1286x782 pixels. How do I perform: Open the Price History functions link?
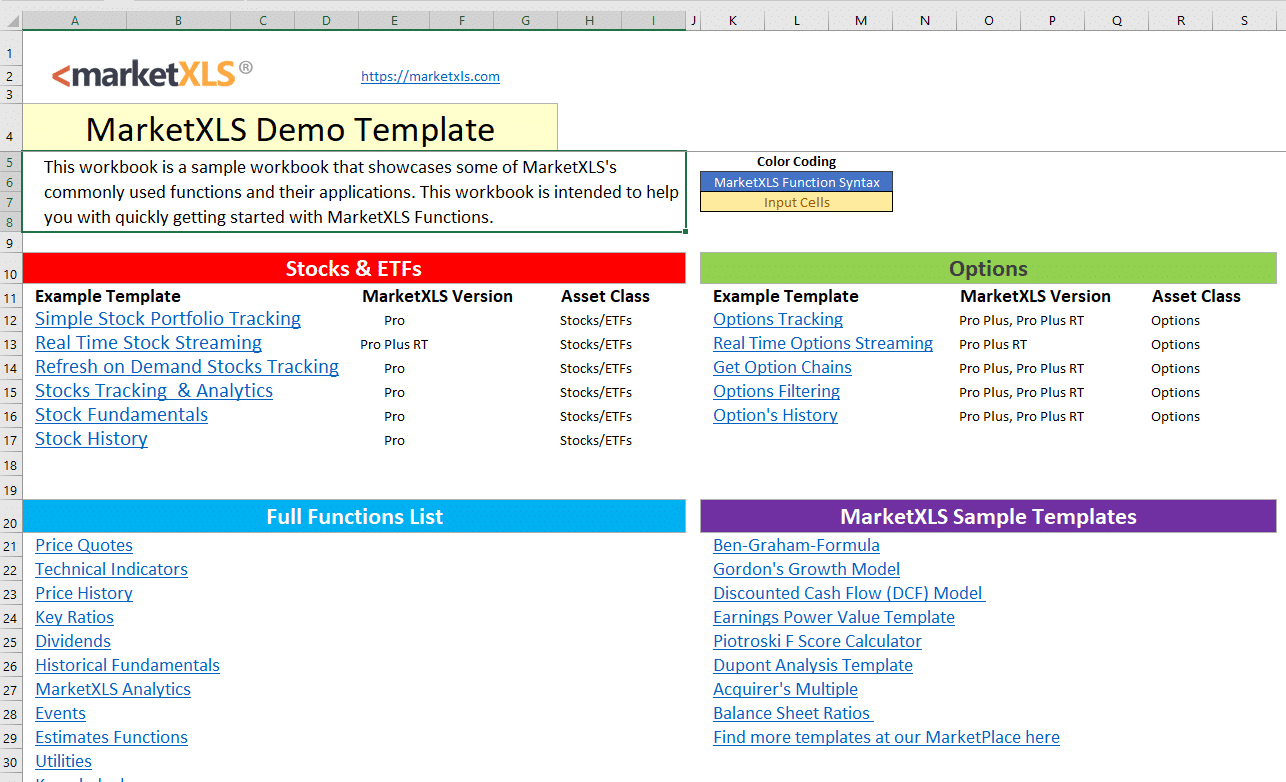tap(84, 593)
